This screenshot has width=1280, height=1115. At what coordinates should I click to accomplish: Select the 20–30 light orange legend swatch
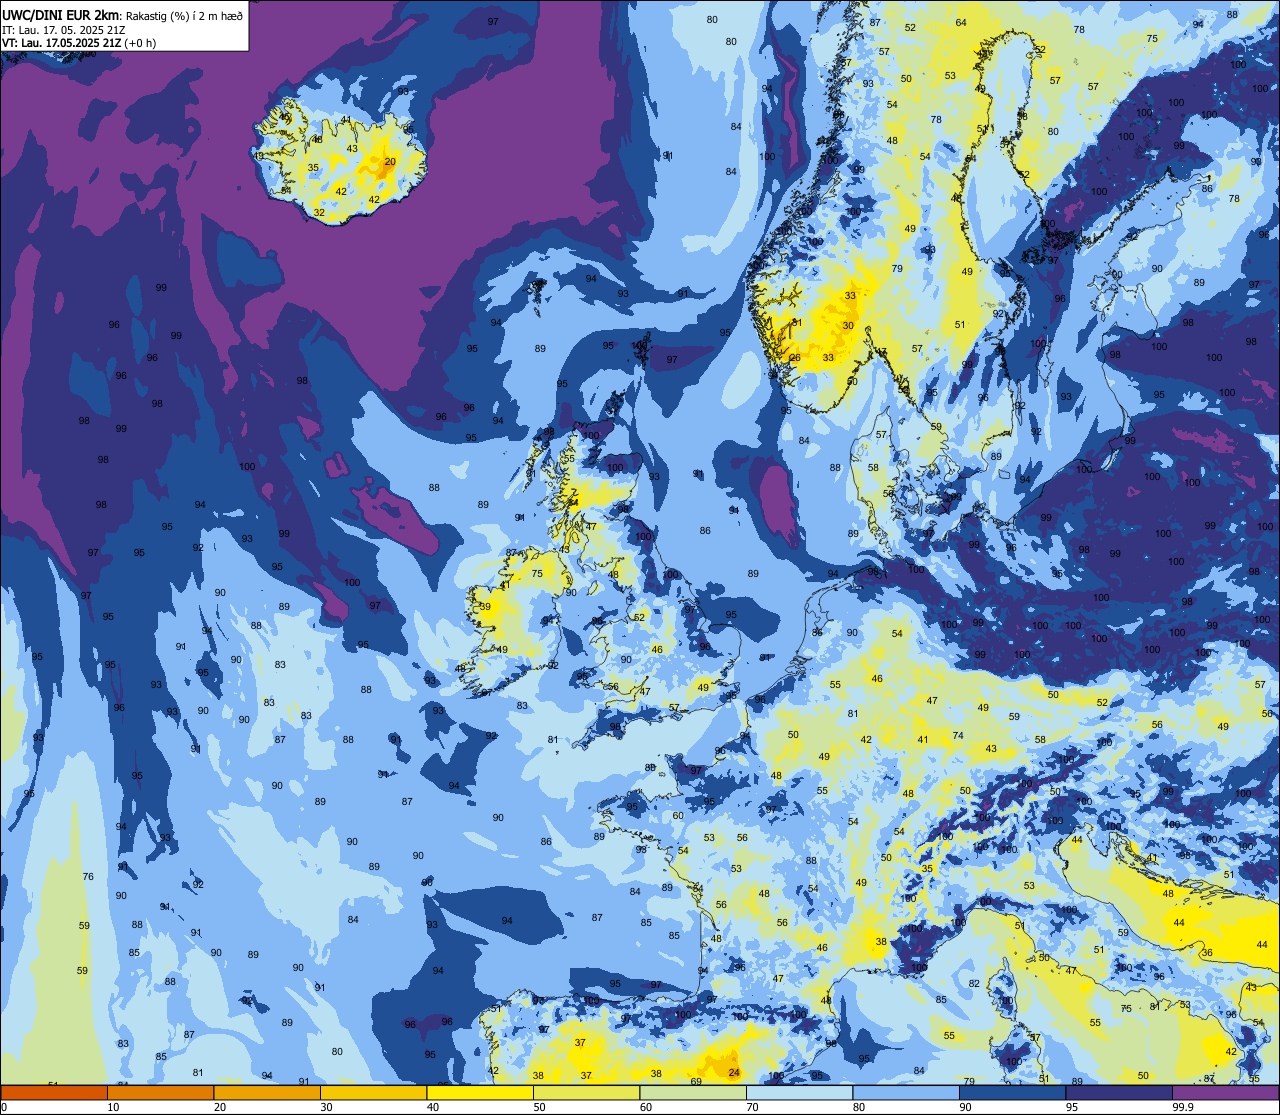pos(267,1093)
